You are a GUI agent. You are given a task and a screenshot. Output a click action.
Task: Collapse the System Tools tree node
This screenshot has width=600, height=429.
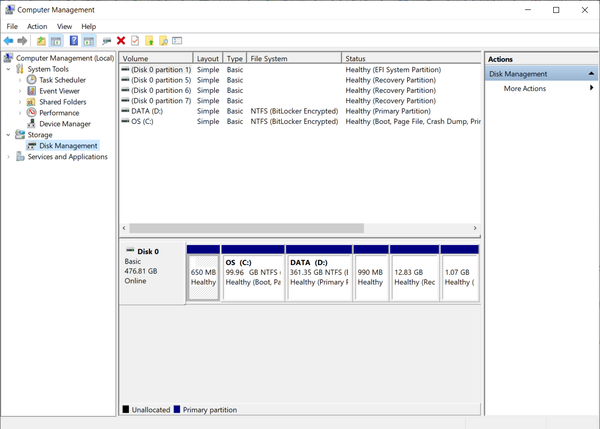pyautogui.click(x=9, y=69)
